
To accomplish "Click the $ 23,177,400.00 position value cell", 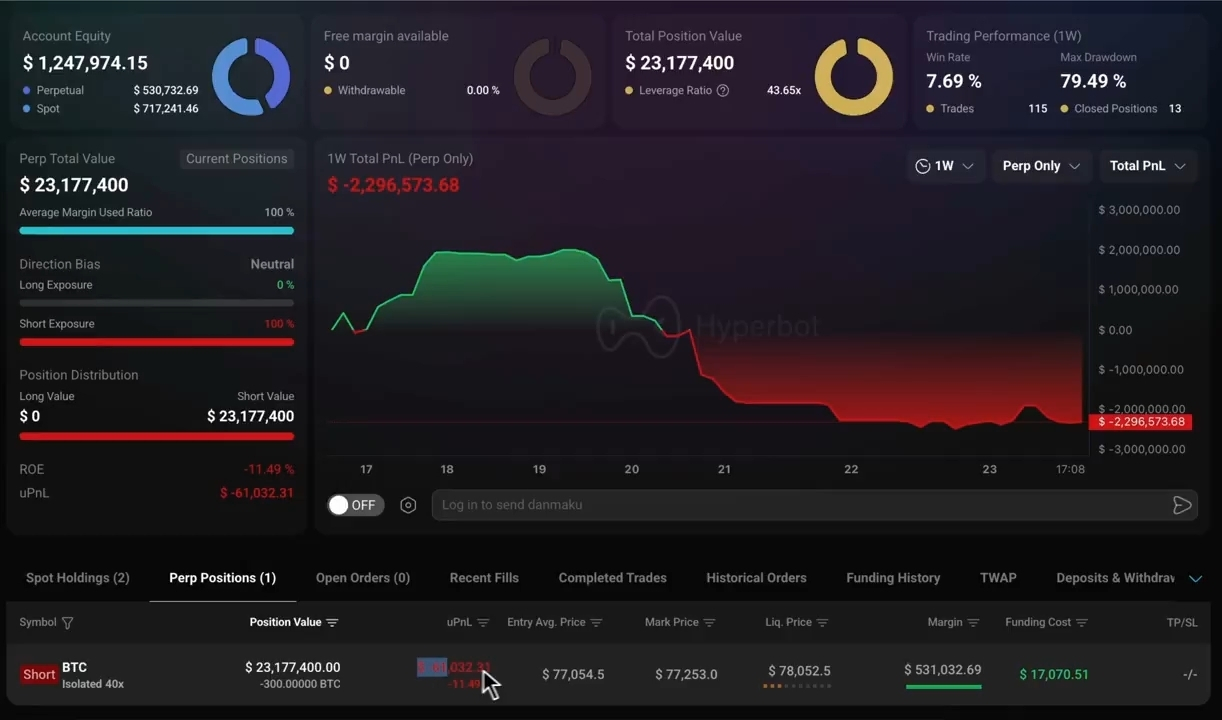I will [293, 667].
